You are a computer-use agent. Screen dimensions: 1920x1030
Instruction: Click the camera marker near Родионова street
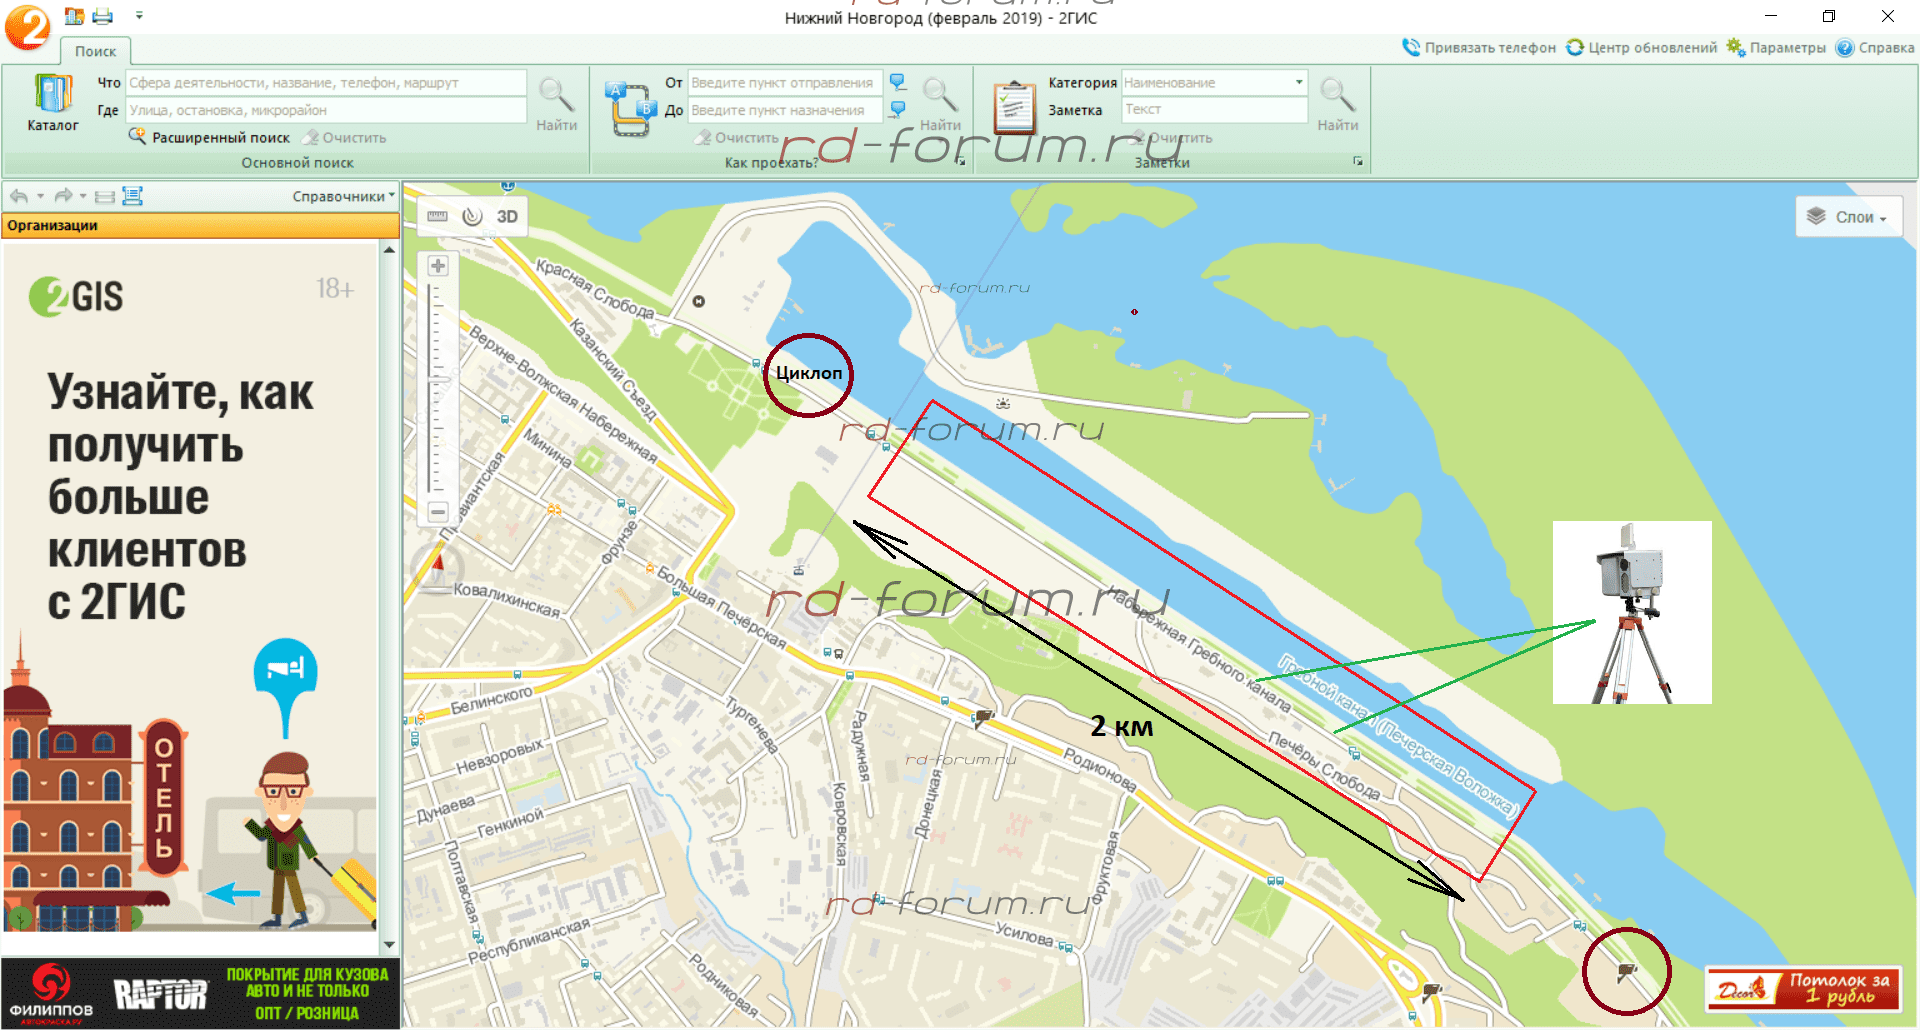[983, 717]
